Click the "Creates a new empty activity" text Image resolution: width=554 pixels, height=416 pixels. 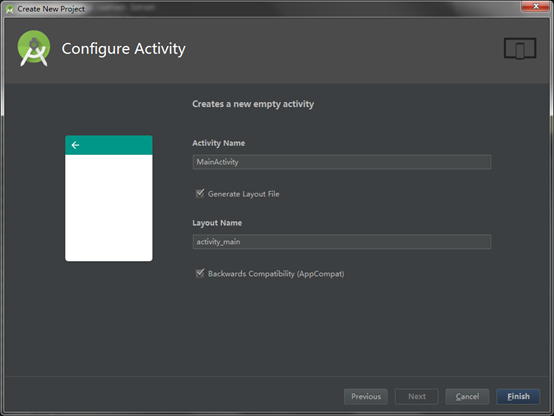tap(253, 104)
